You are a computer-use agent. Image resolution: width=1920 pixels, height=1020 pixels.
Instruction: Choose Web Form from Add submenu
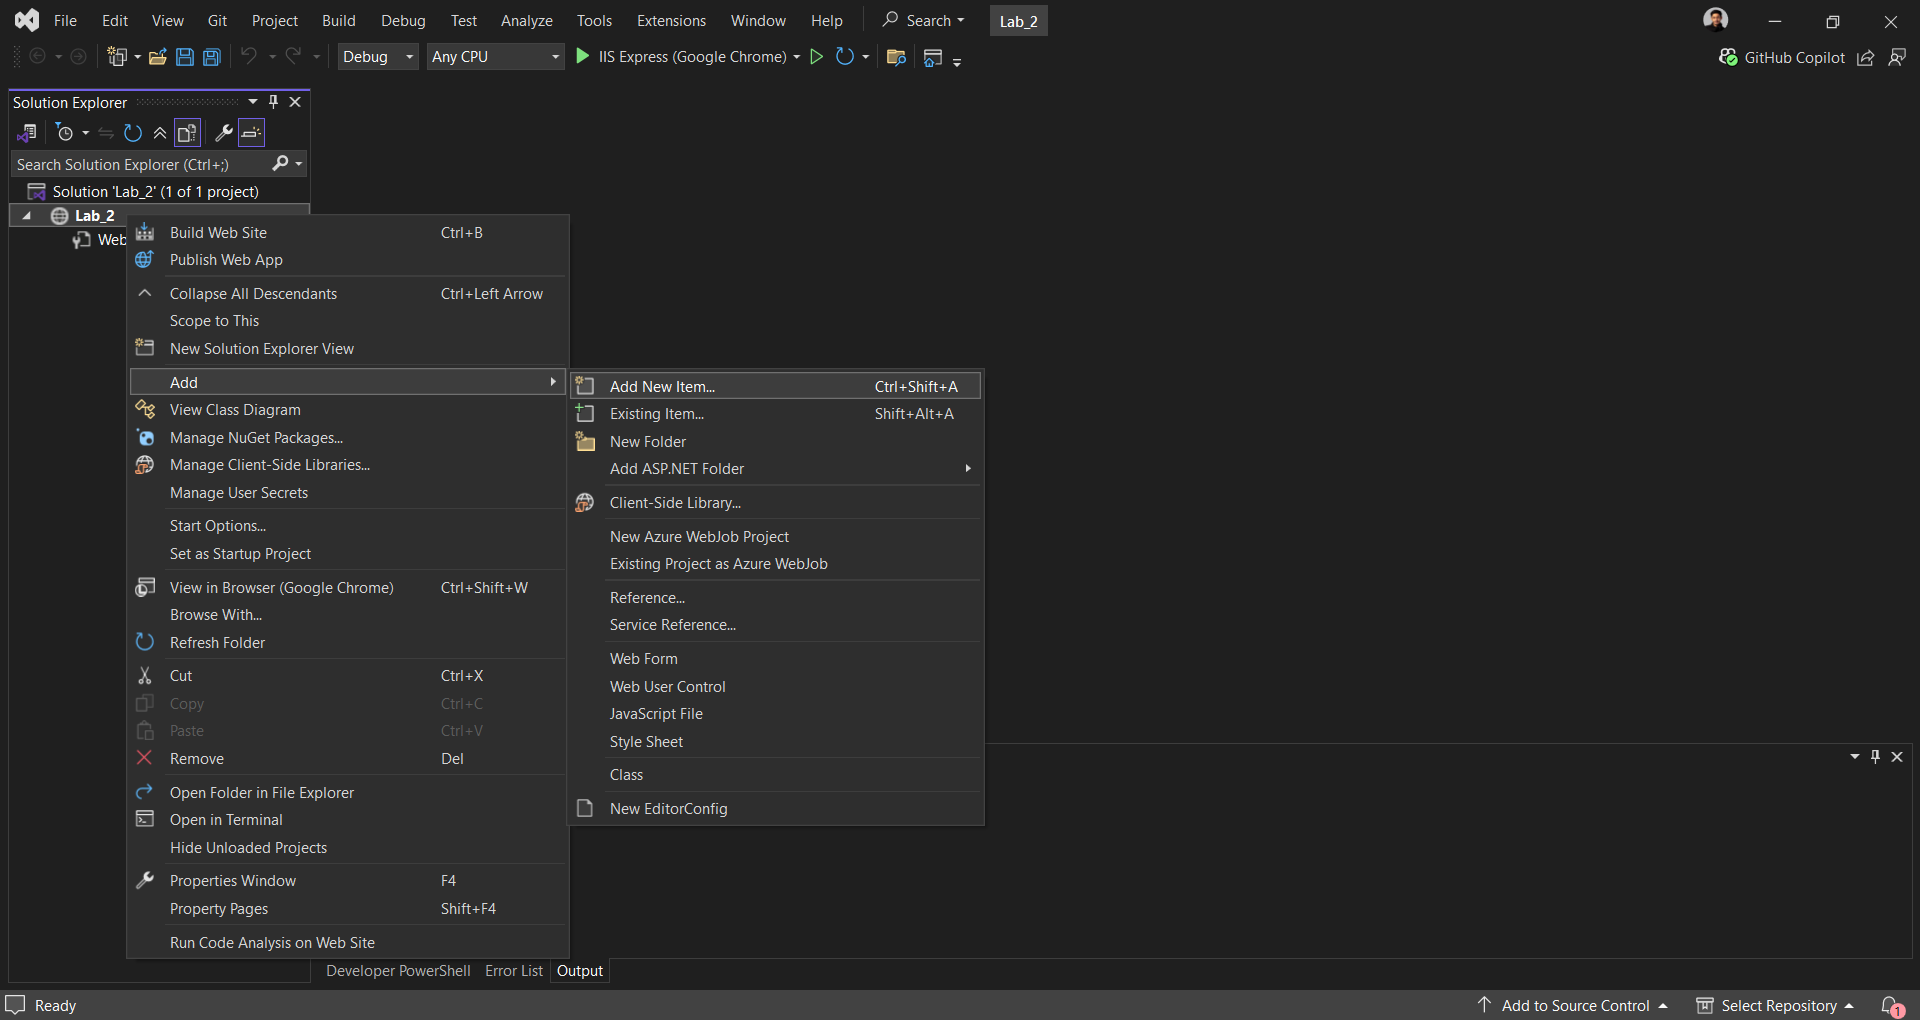tap(775, 659)
